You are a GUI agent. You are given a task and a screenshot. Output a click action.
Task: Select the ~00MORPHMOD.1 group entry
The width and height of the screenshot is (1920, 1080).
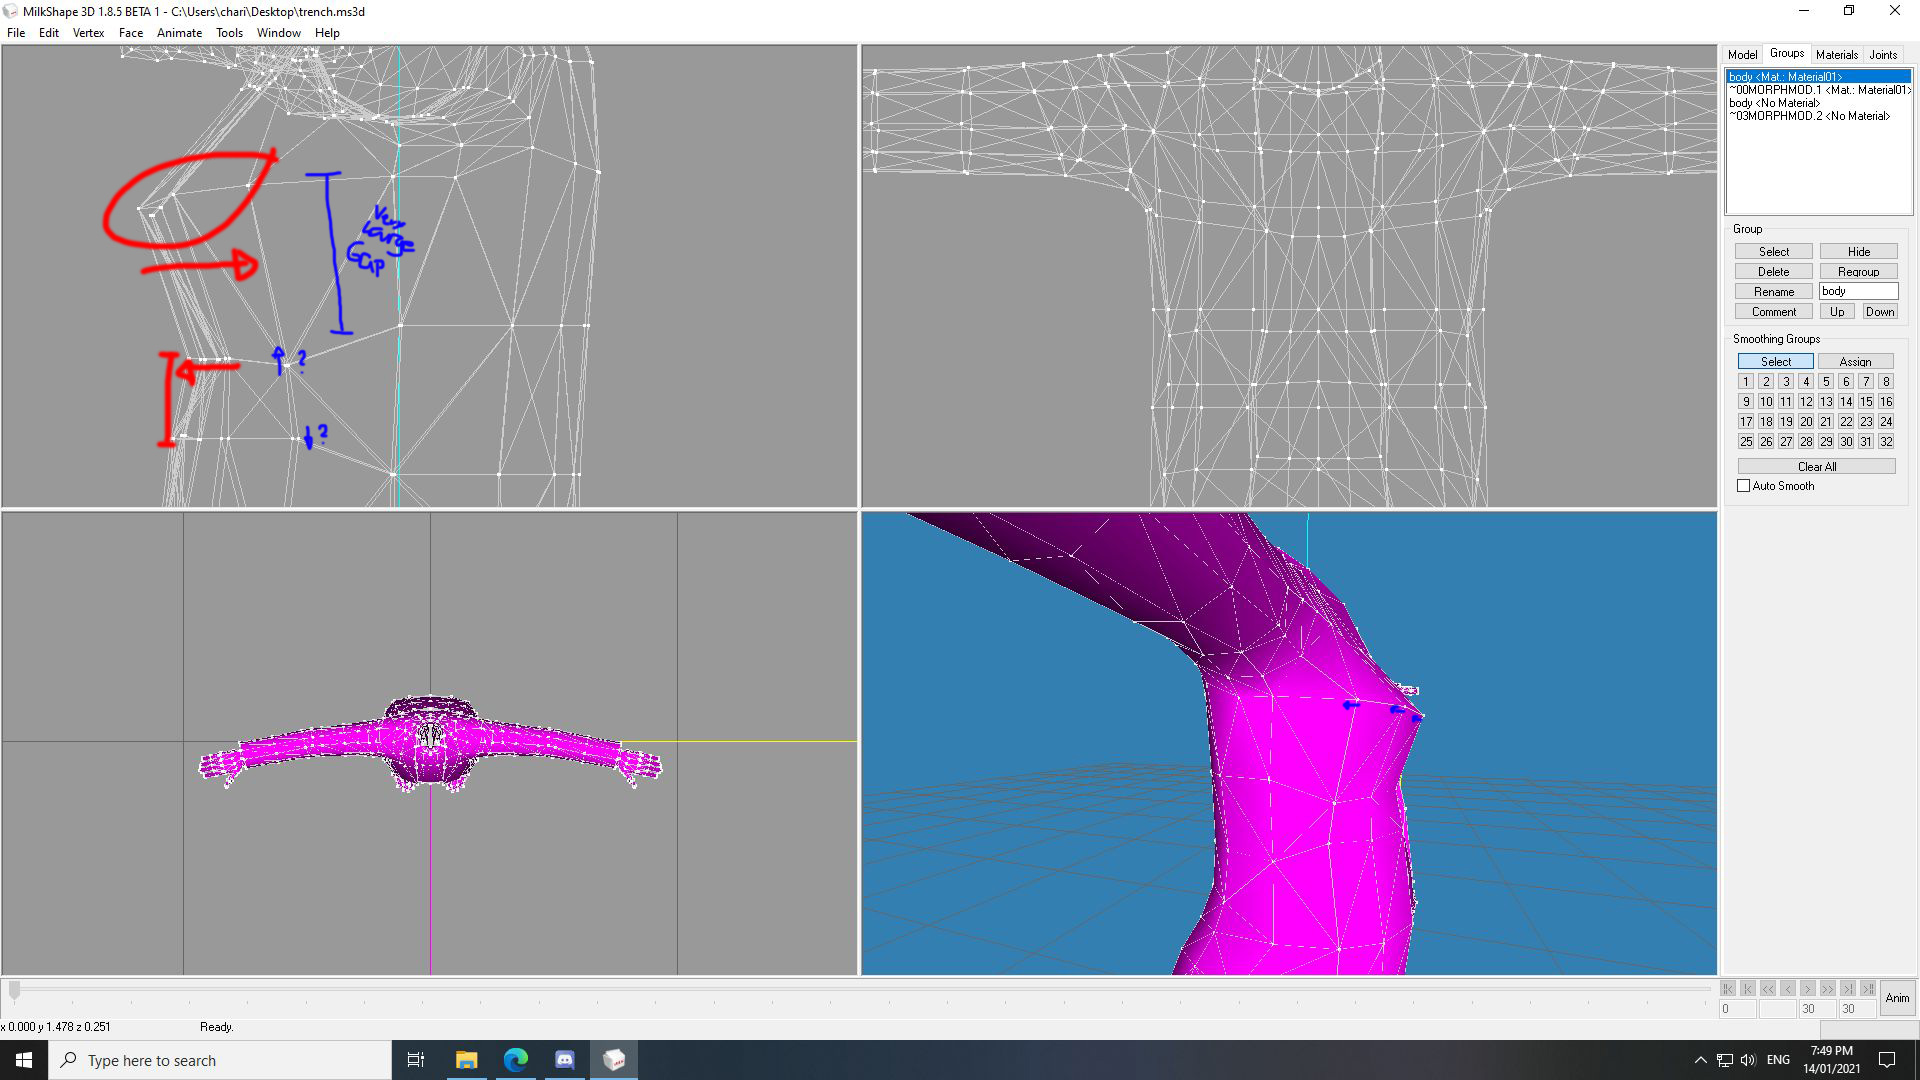pyautogui.click(x=1819, y=90)
